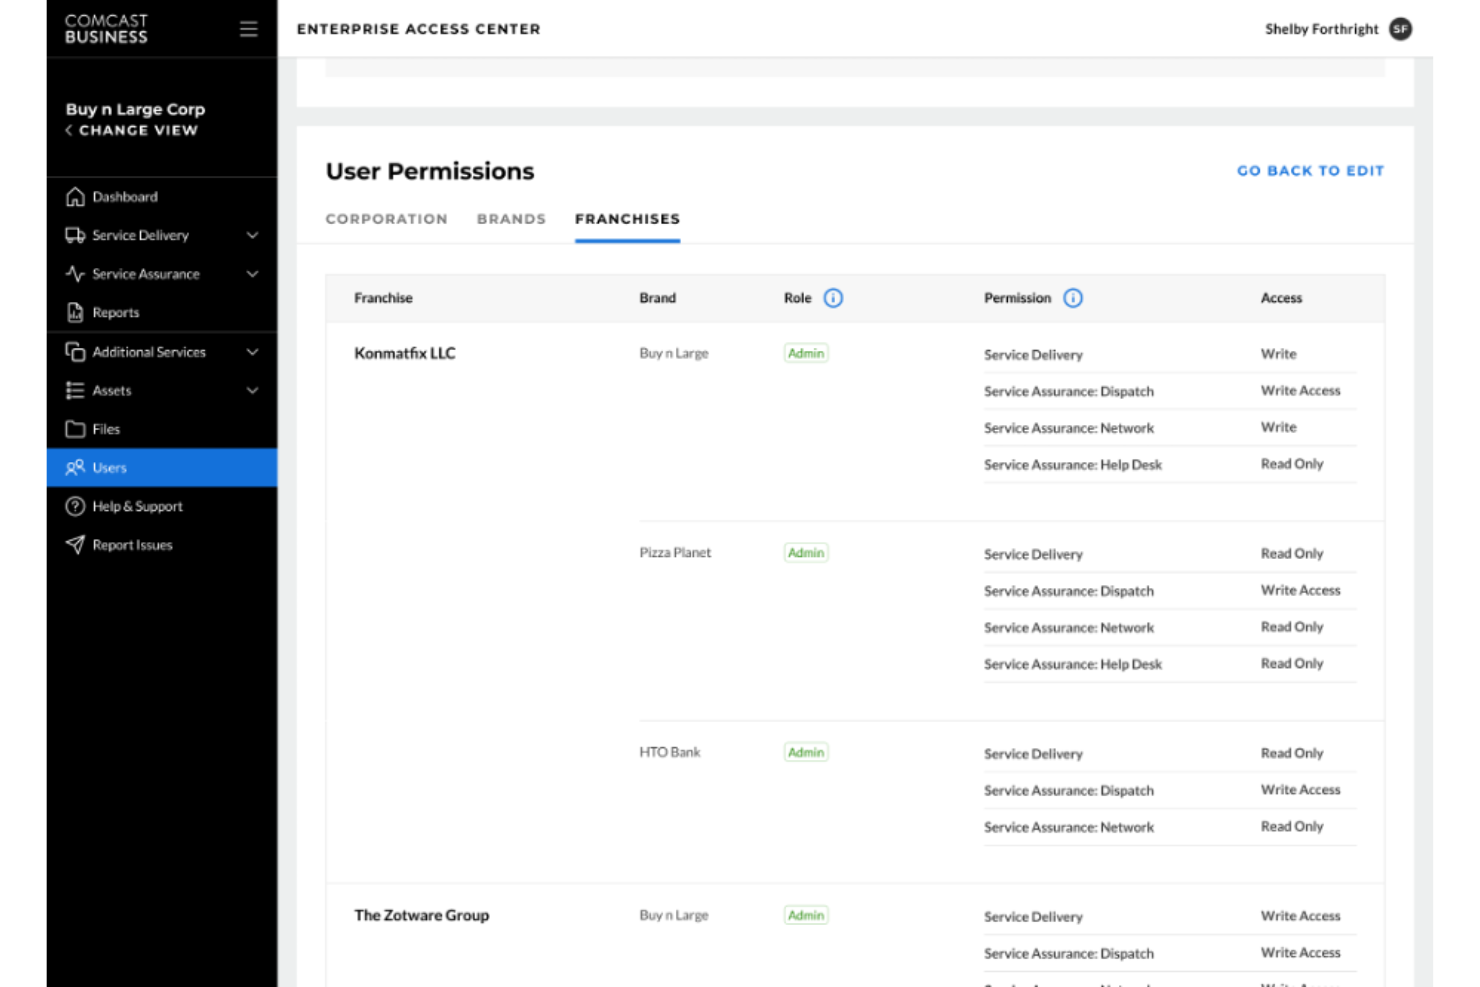Click the Admin role badge for HTO Bank
The height and width of the screenshot is (987, 1480).
(805, 751)
